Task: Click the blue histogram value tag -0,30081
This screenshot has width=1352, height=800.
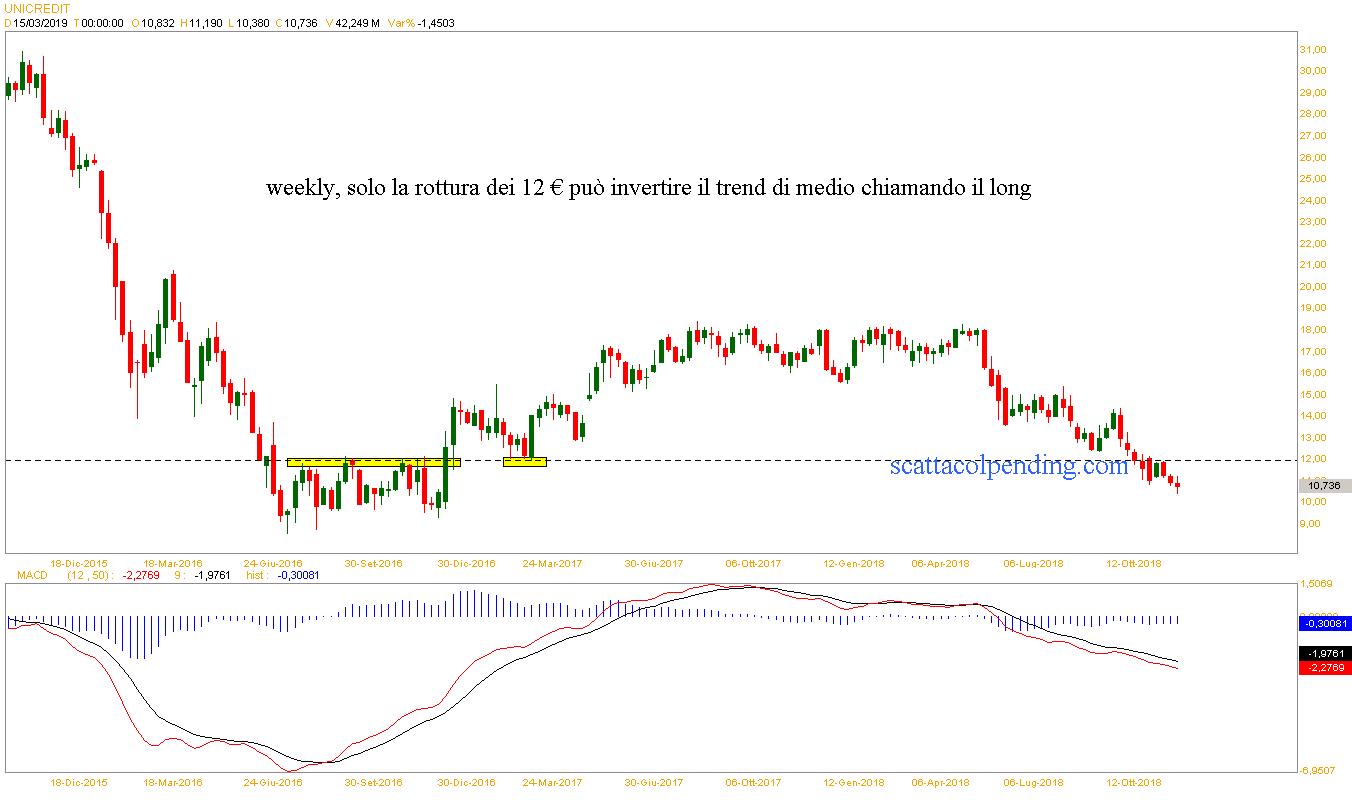Action: (1323, 623)
